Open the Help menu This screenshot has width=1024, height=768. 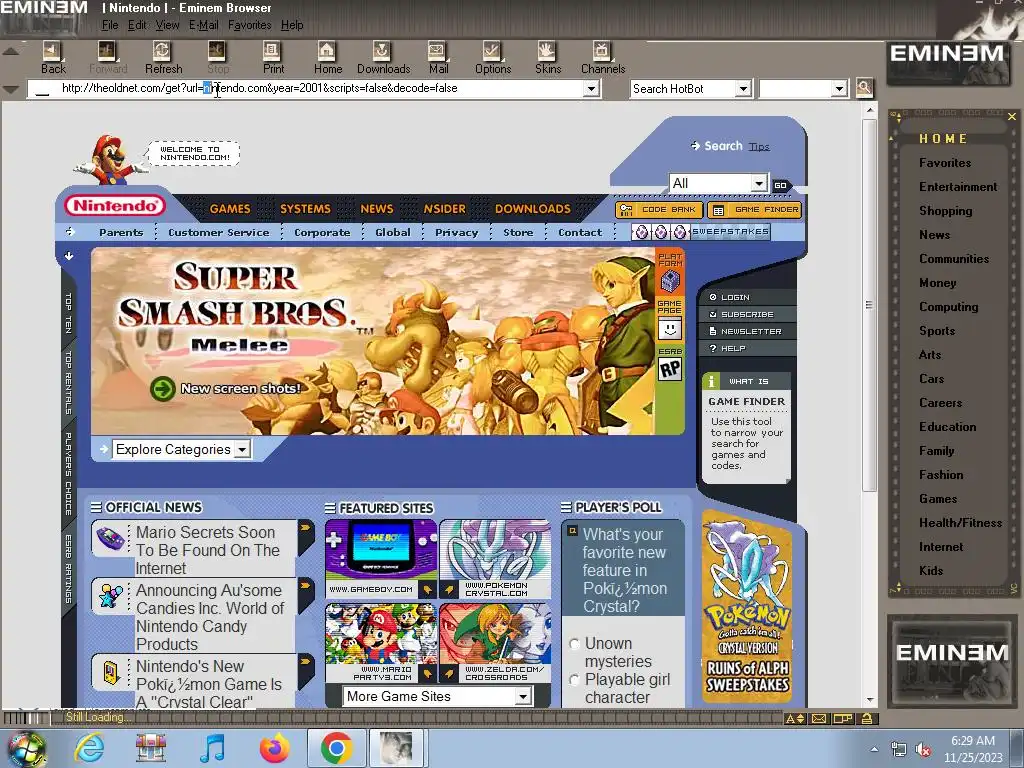pos(292,25)
